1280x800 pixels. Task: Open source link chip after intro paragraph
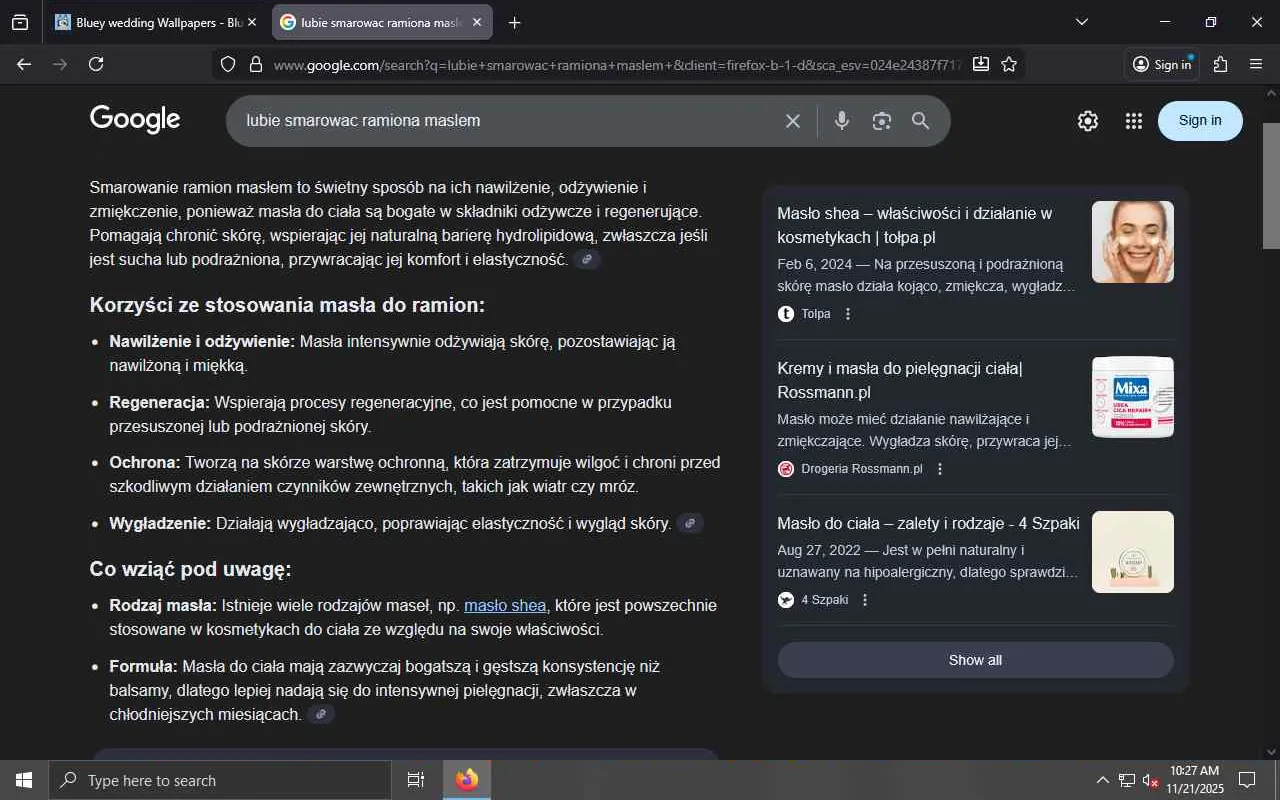(588, 260)
